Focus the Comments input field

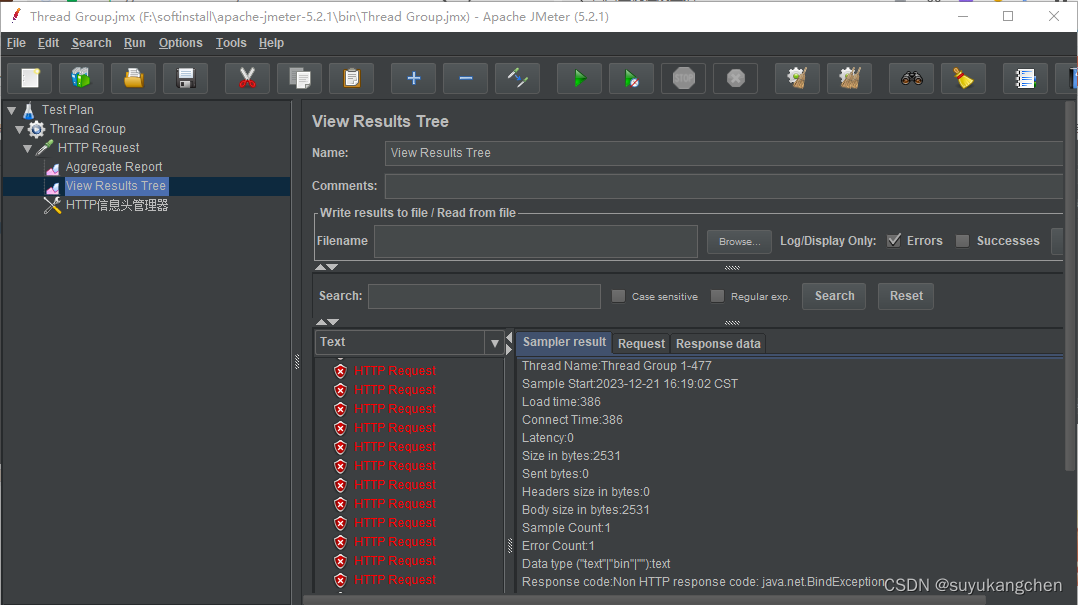coord(724,186)
